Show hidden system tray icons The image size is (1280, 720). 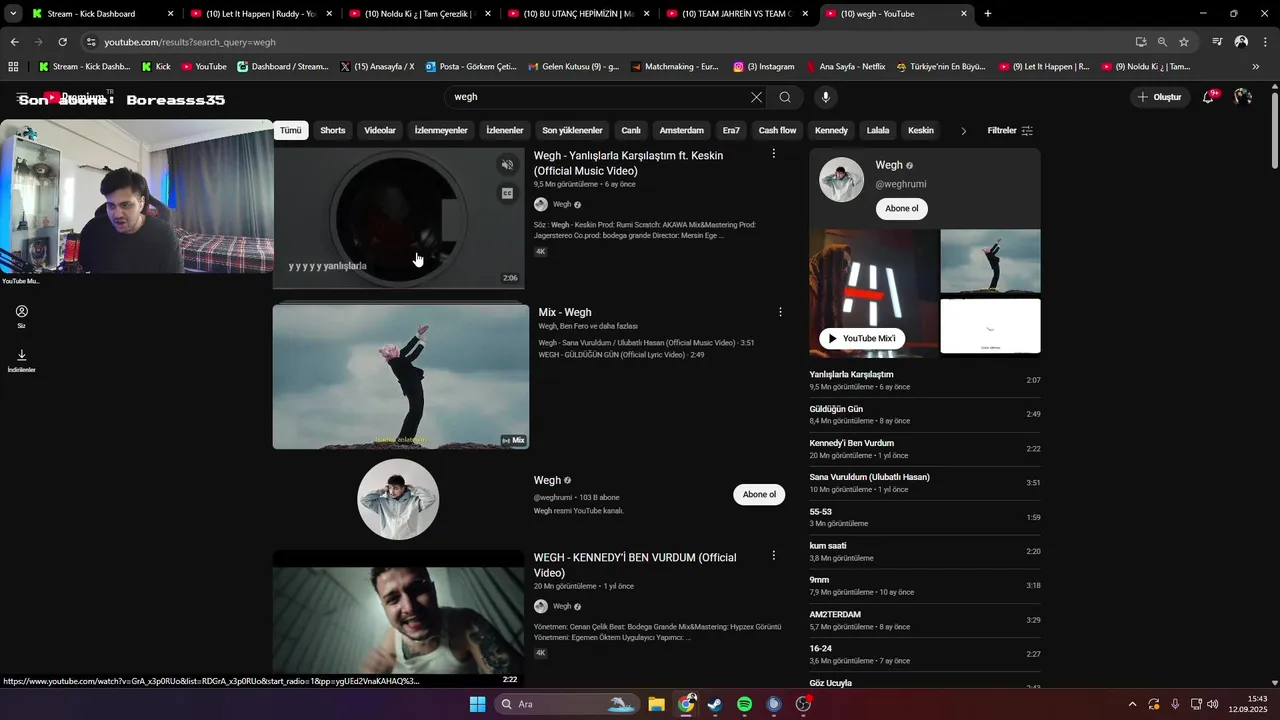point(1132,704)
